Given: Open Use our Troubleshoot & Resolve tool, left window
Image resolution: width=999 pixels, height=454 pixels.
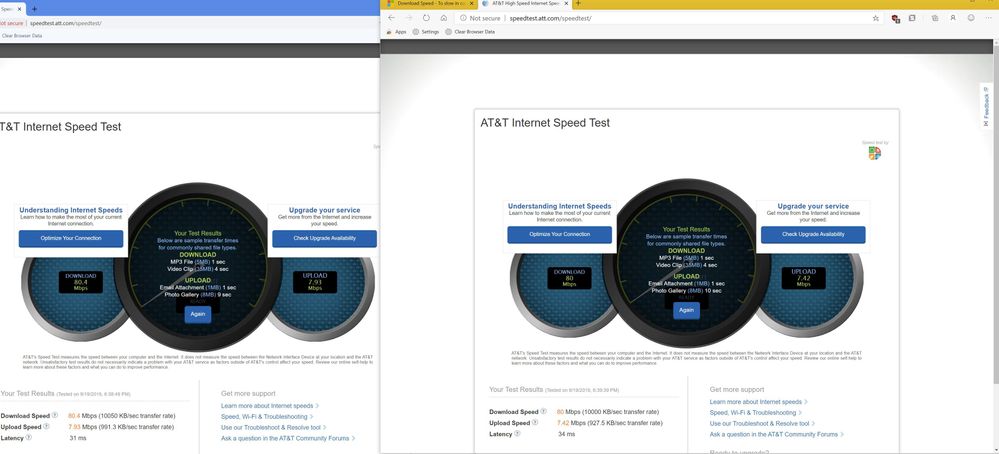Looking at the screenshot, I should coord(273,427).
